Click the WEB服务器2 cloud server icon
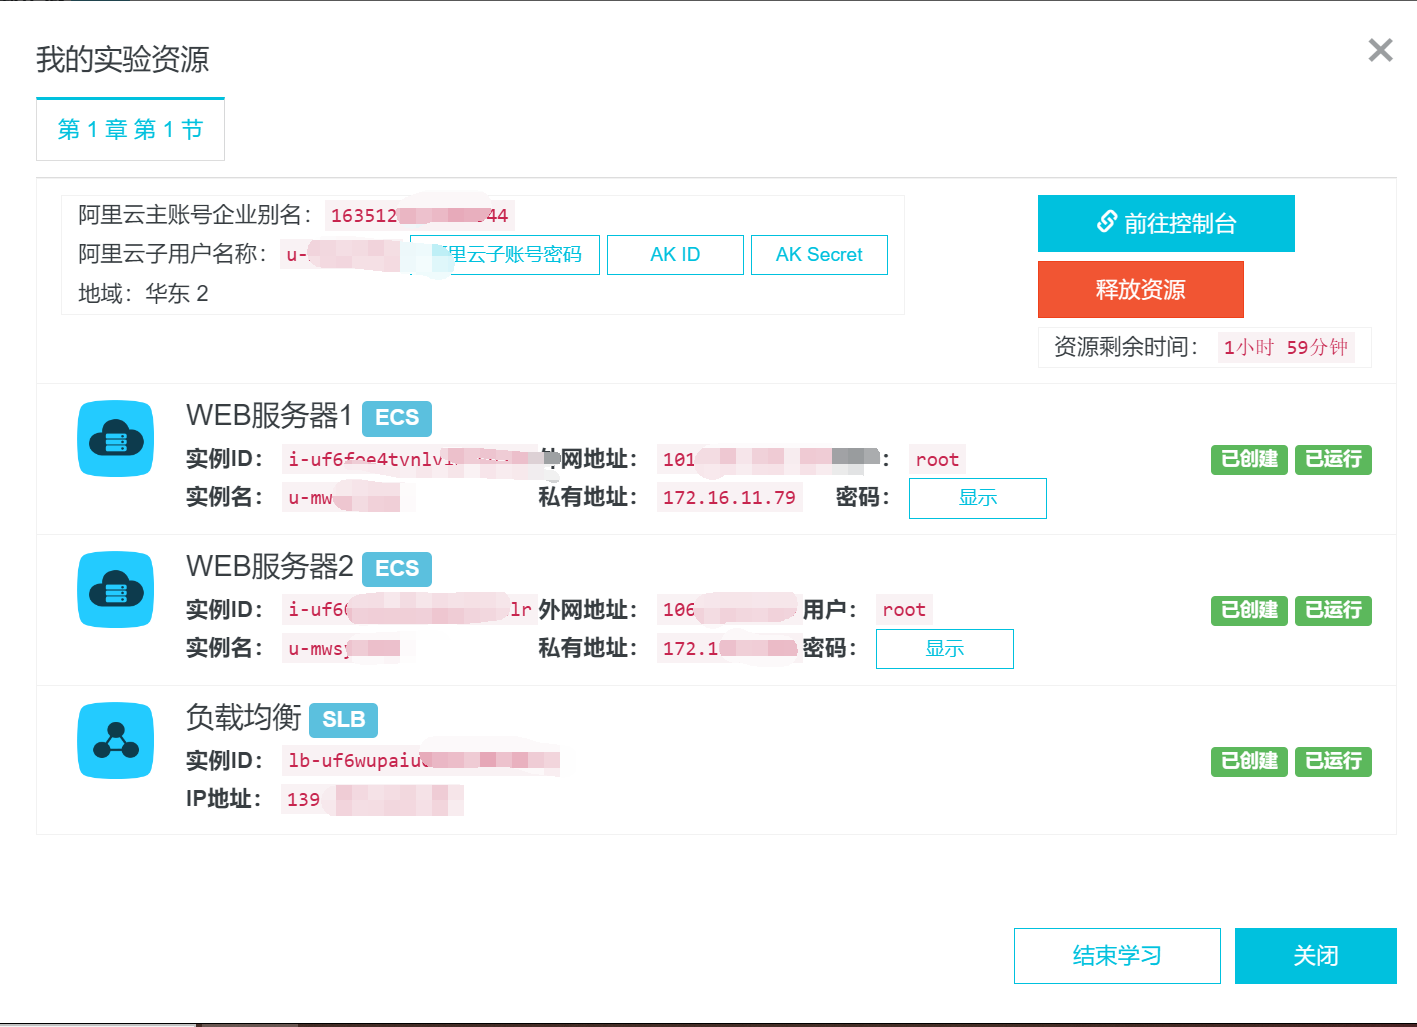The width and height of the screenshot is (1417, 1027). point(116,590)
